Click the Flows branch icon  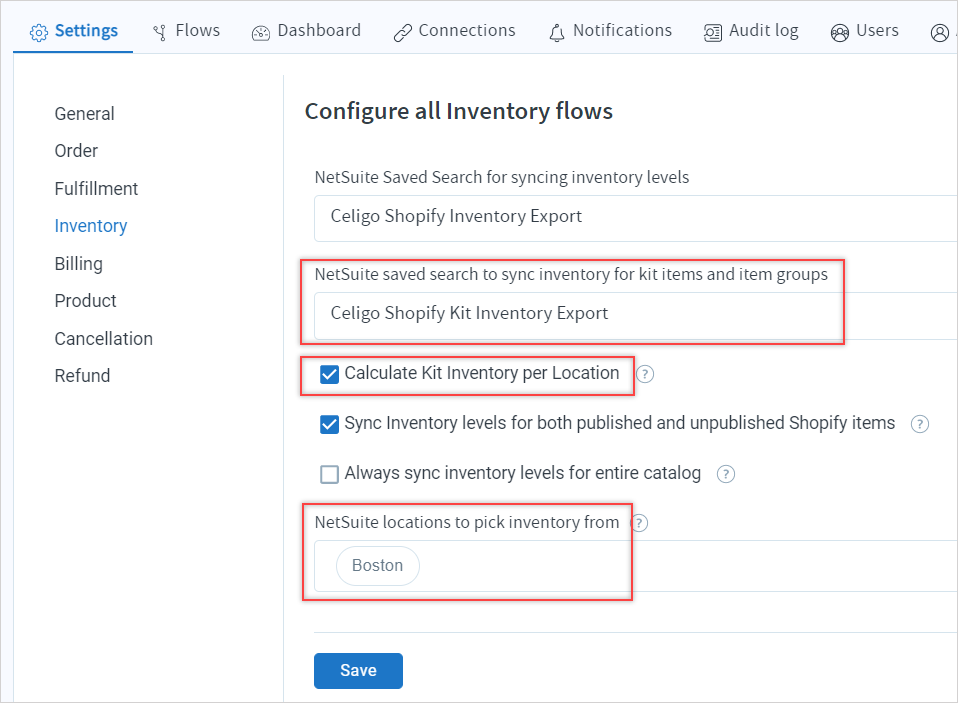pos(159,32)
